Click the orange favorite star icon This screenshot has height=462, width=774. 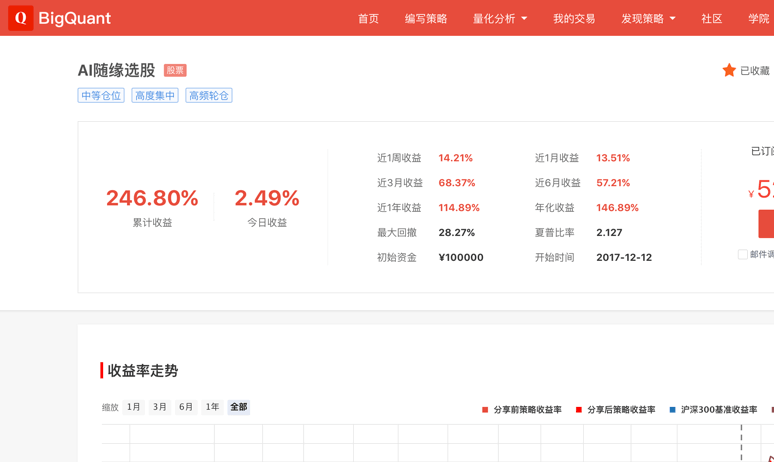click(x=729, y=70)
